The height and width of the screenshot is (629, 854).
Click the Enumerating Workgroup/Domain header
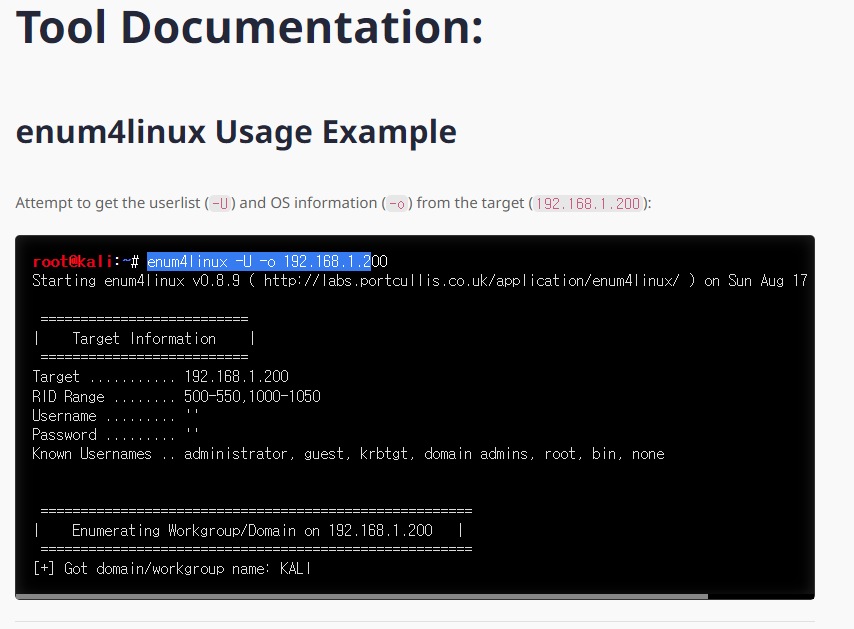(x=252, y=530)
